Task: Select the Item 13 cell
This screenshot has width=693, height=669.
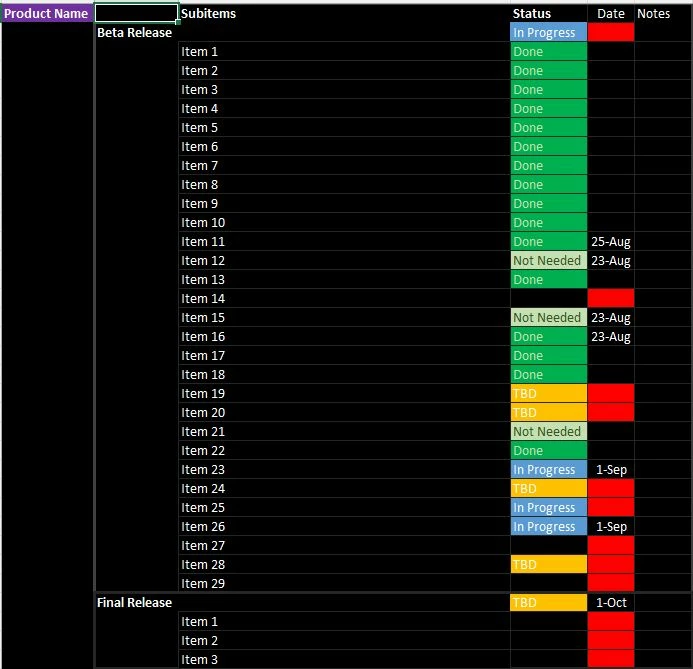Action: click(x=344, y=280)
